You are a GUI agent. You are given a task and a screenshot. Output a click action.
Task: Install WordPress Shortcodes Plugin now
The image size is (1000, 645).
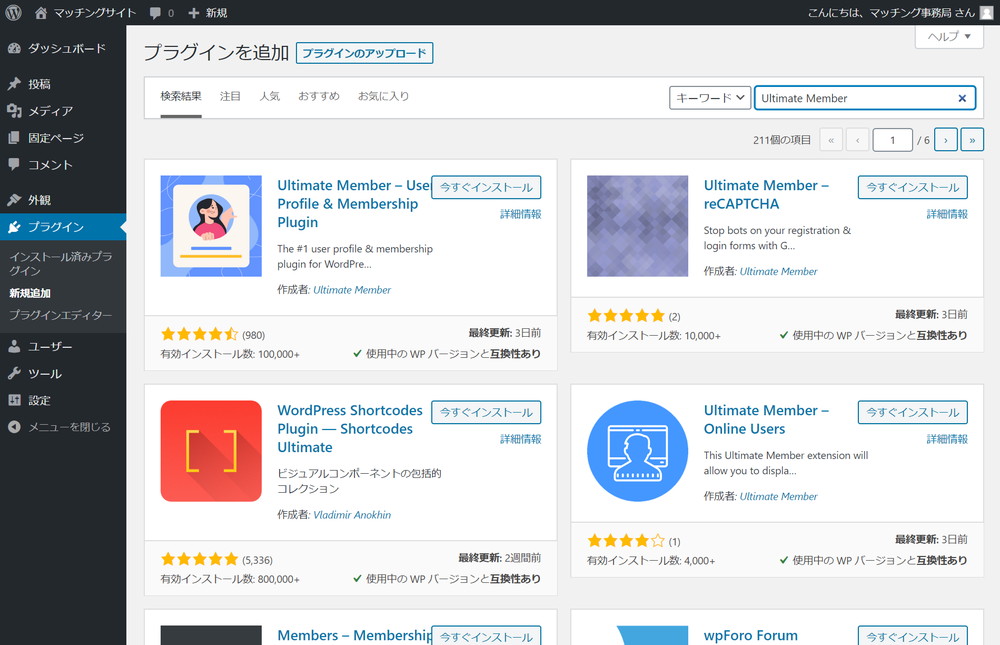tap(486, 413)
